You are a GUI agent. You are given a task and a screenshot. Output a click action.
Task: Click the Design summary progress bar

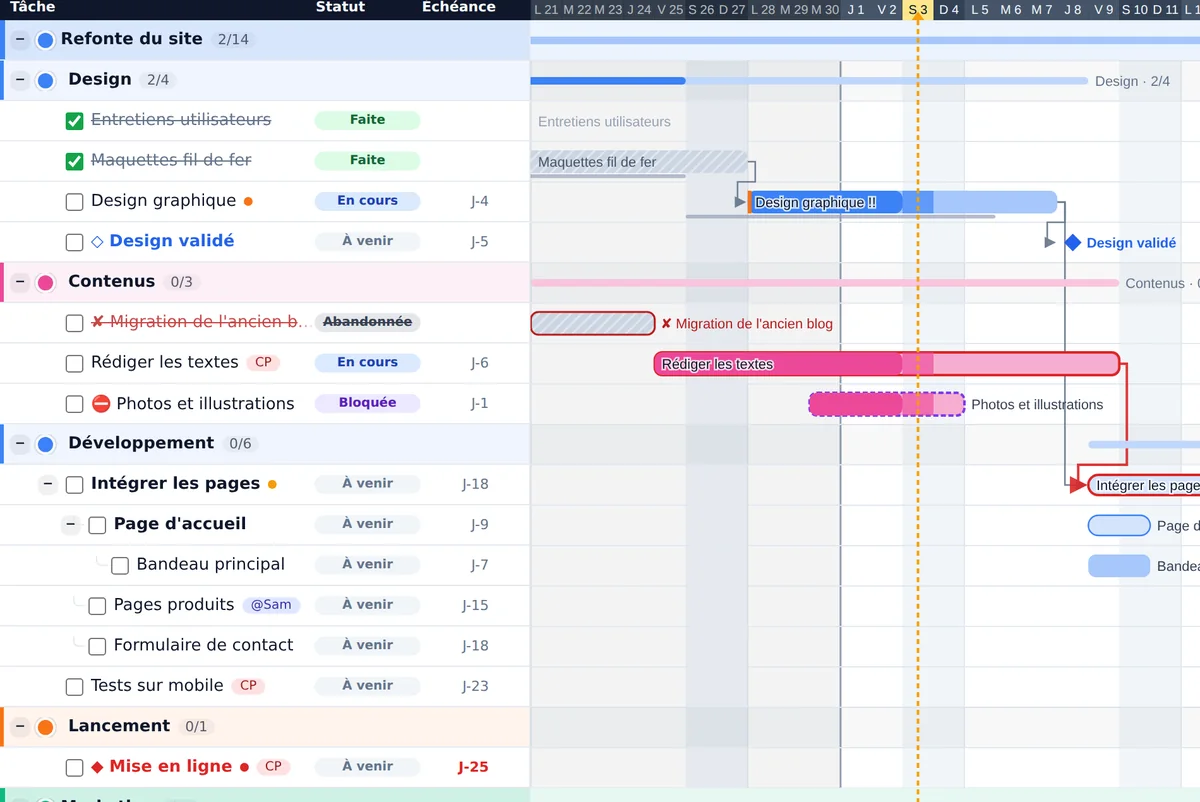click(809, 81)
